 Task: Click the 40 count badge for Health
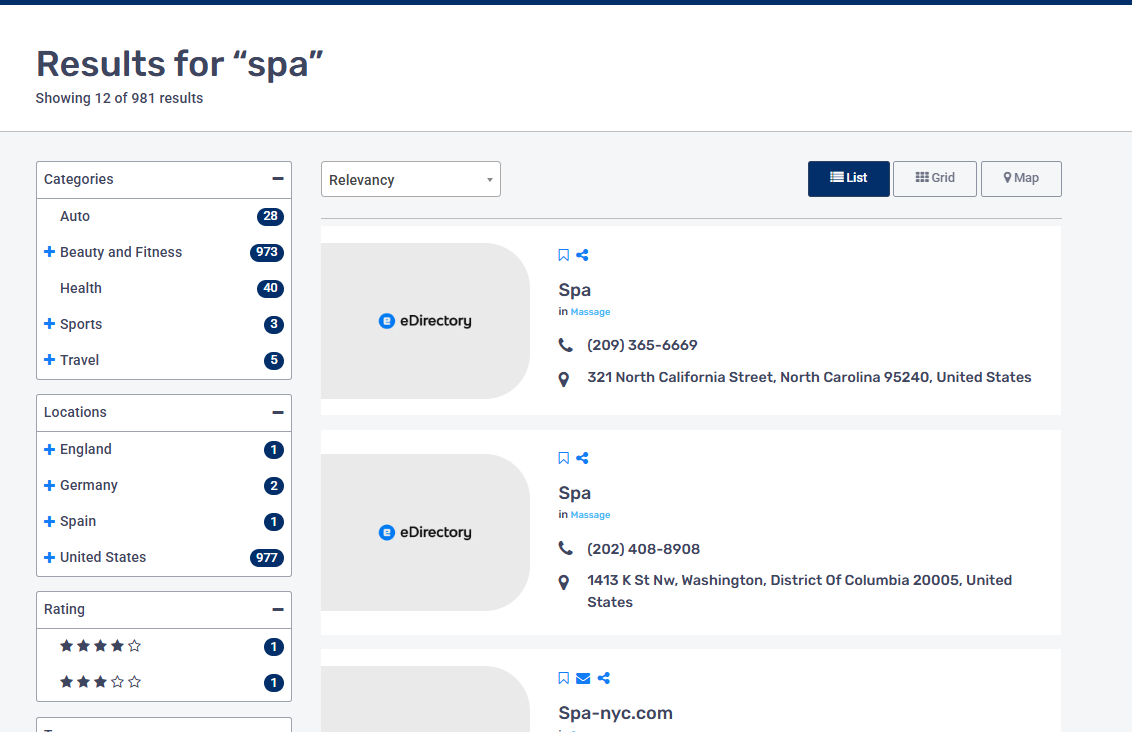pyautogui.click(x=271, y=288)
